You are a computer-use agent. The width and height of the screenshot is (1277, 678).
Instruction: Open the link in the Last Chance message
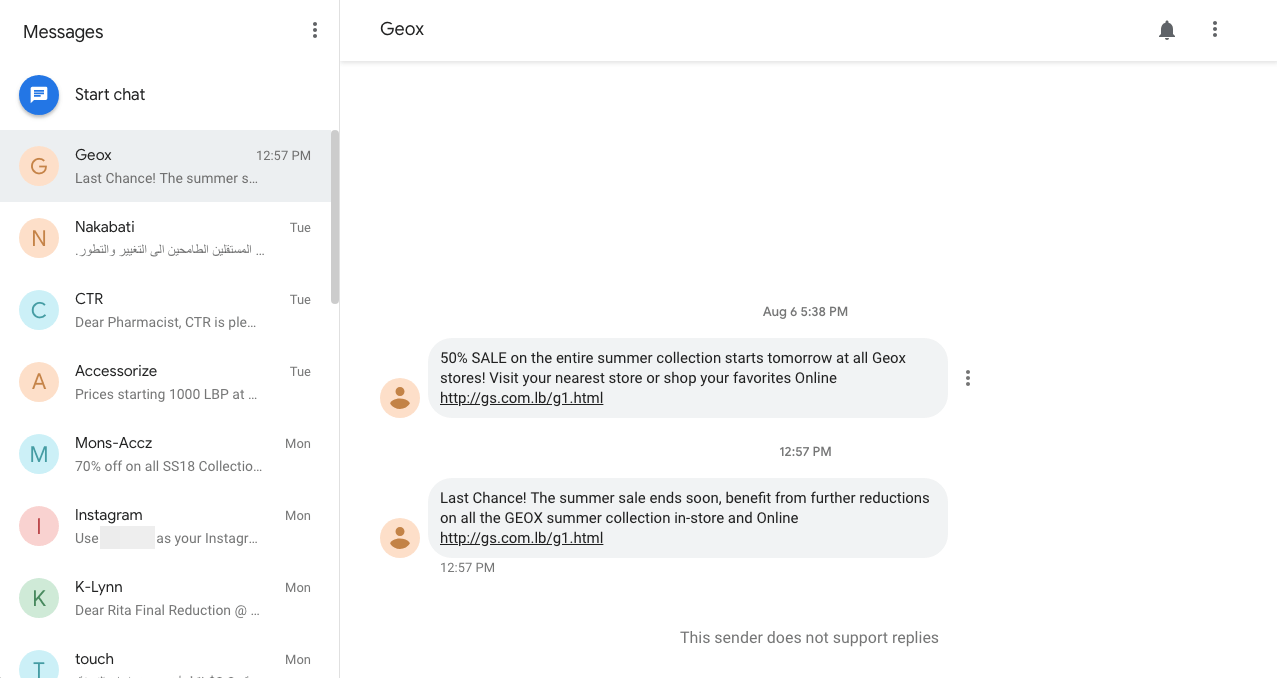(521, 538)
